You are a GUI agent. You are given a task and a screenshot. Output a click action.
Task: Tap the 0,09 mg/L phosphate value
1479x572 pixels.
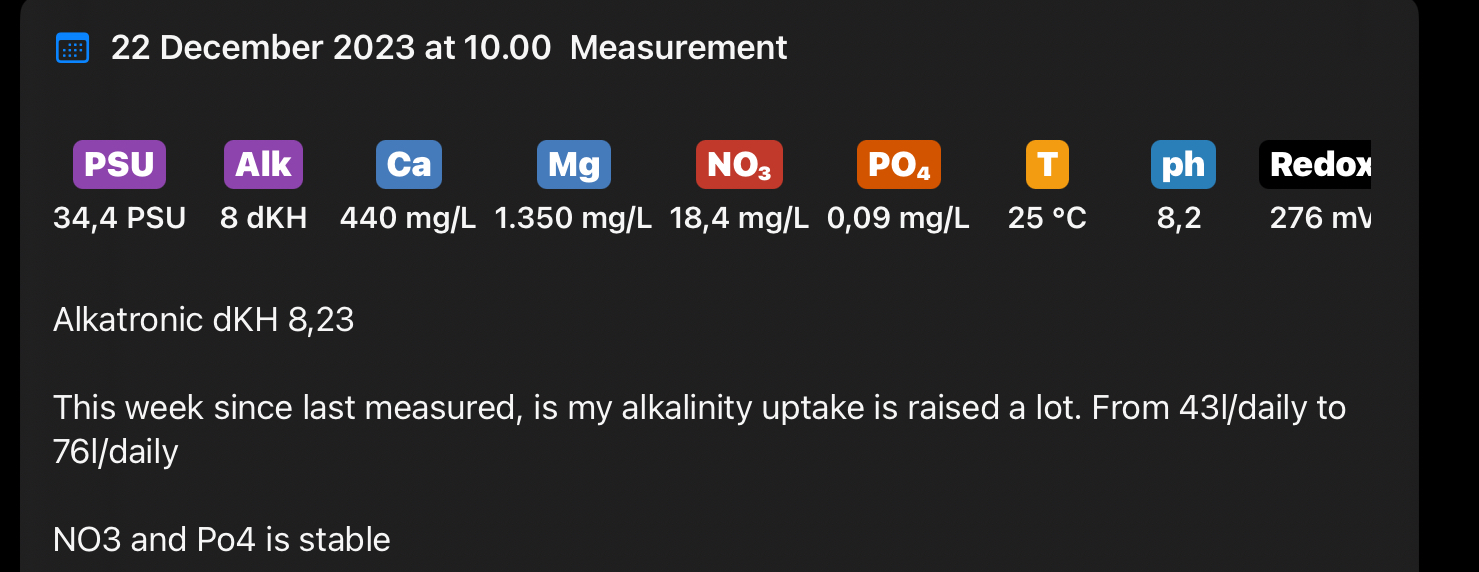coord(898,218)
